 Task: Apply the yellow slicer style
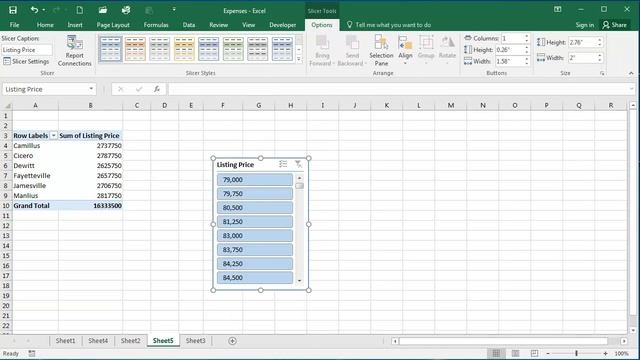click(184, 49)
